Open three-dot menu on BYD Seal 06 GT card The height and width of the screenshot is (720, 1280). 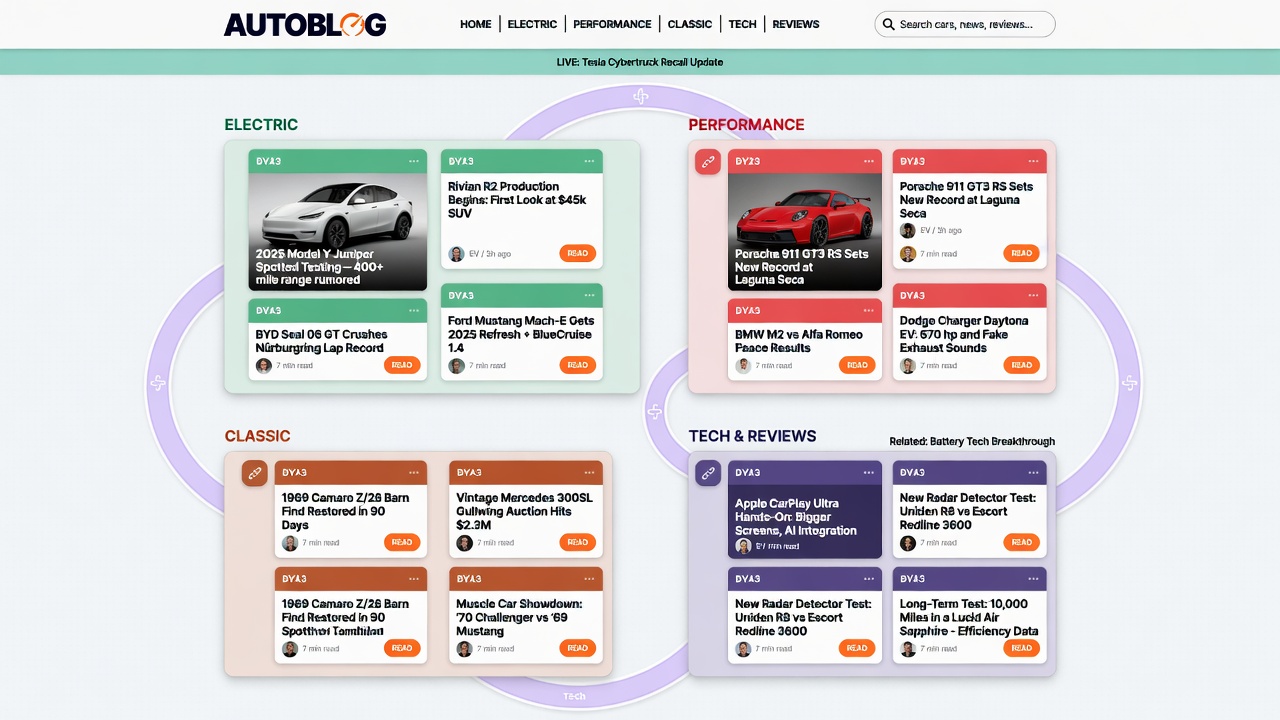pos(414,310)
